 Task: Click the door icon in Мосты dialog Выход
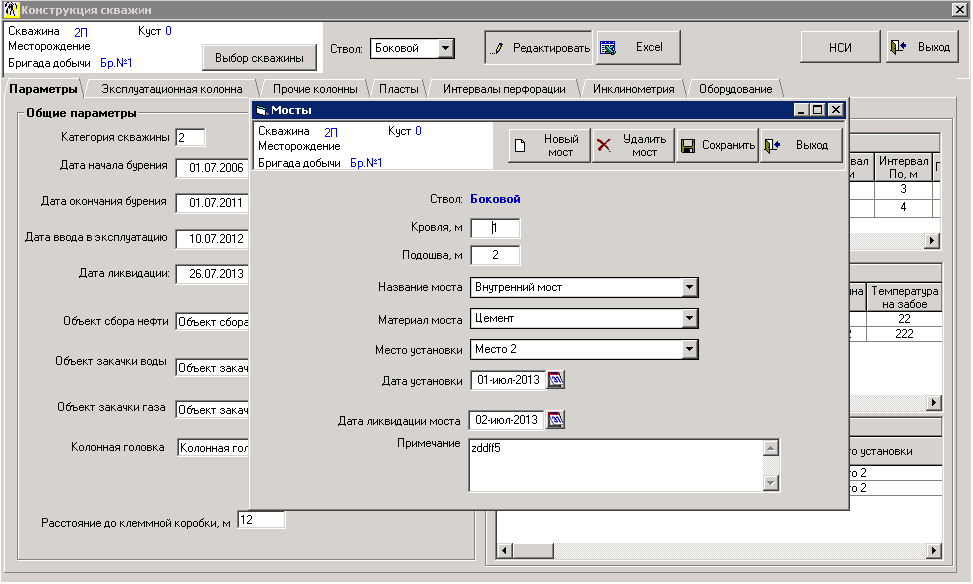(x=772, y=145)
